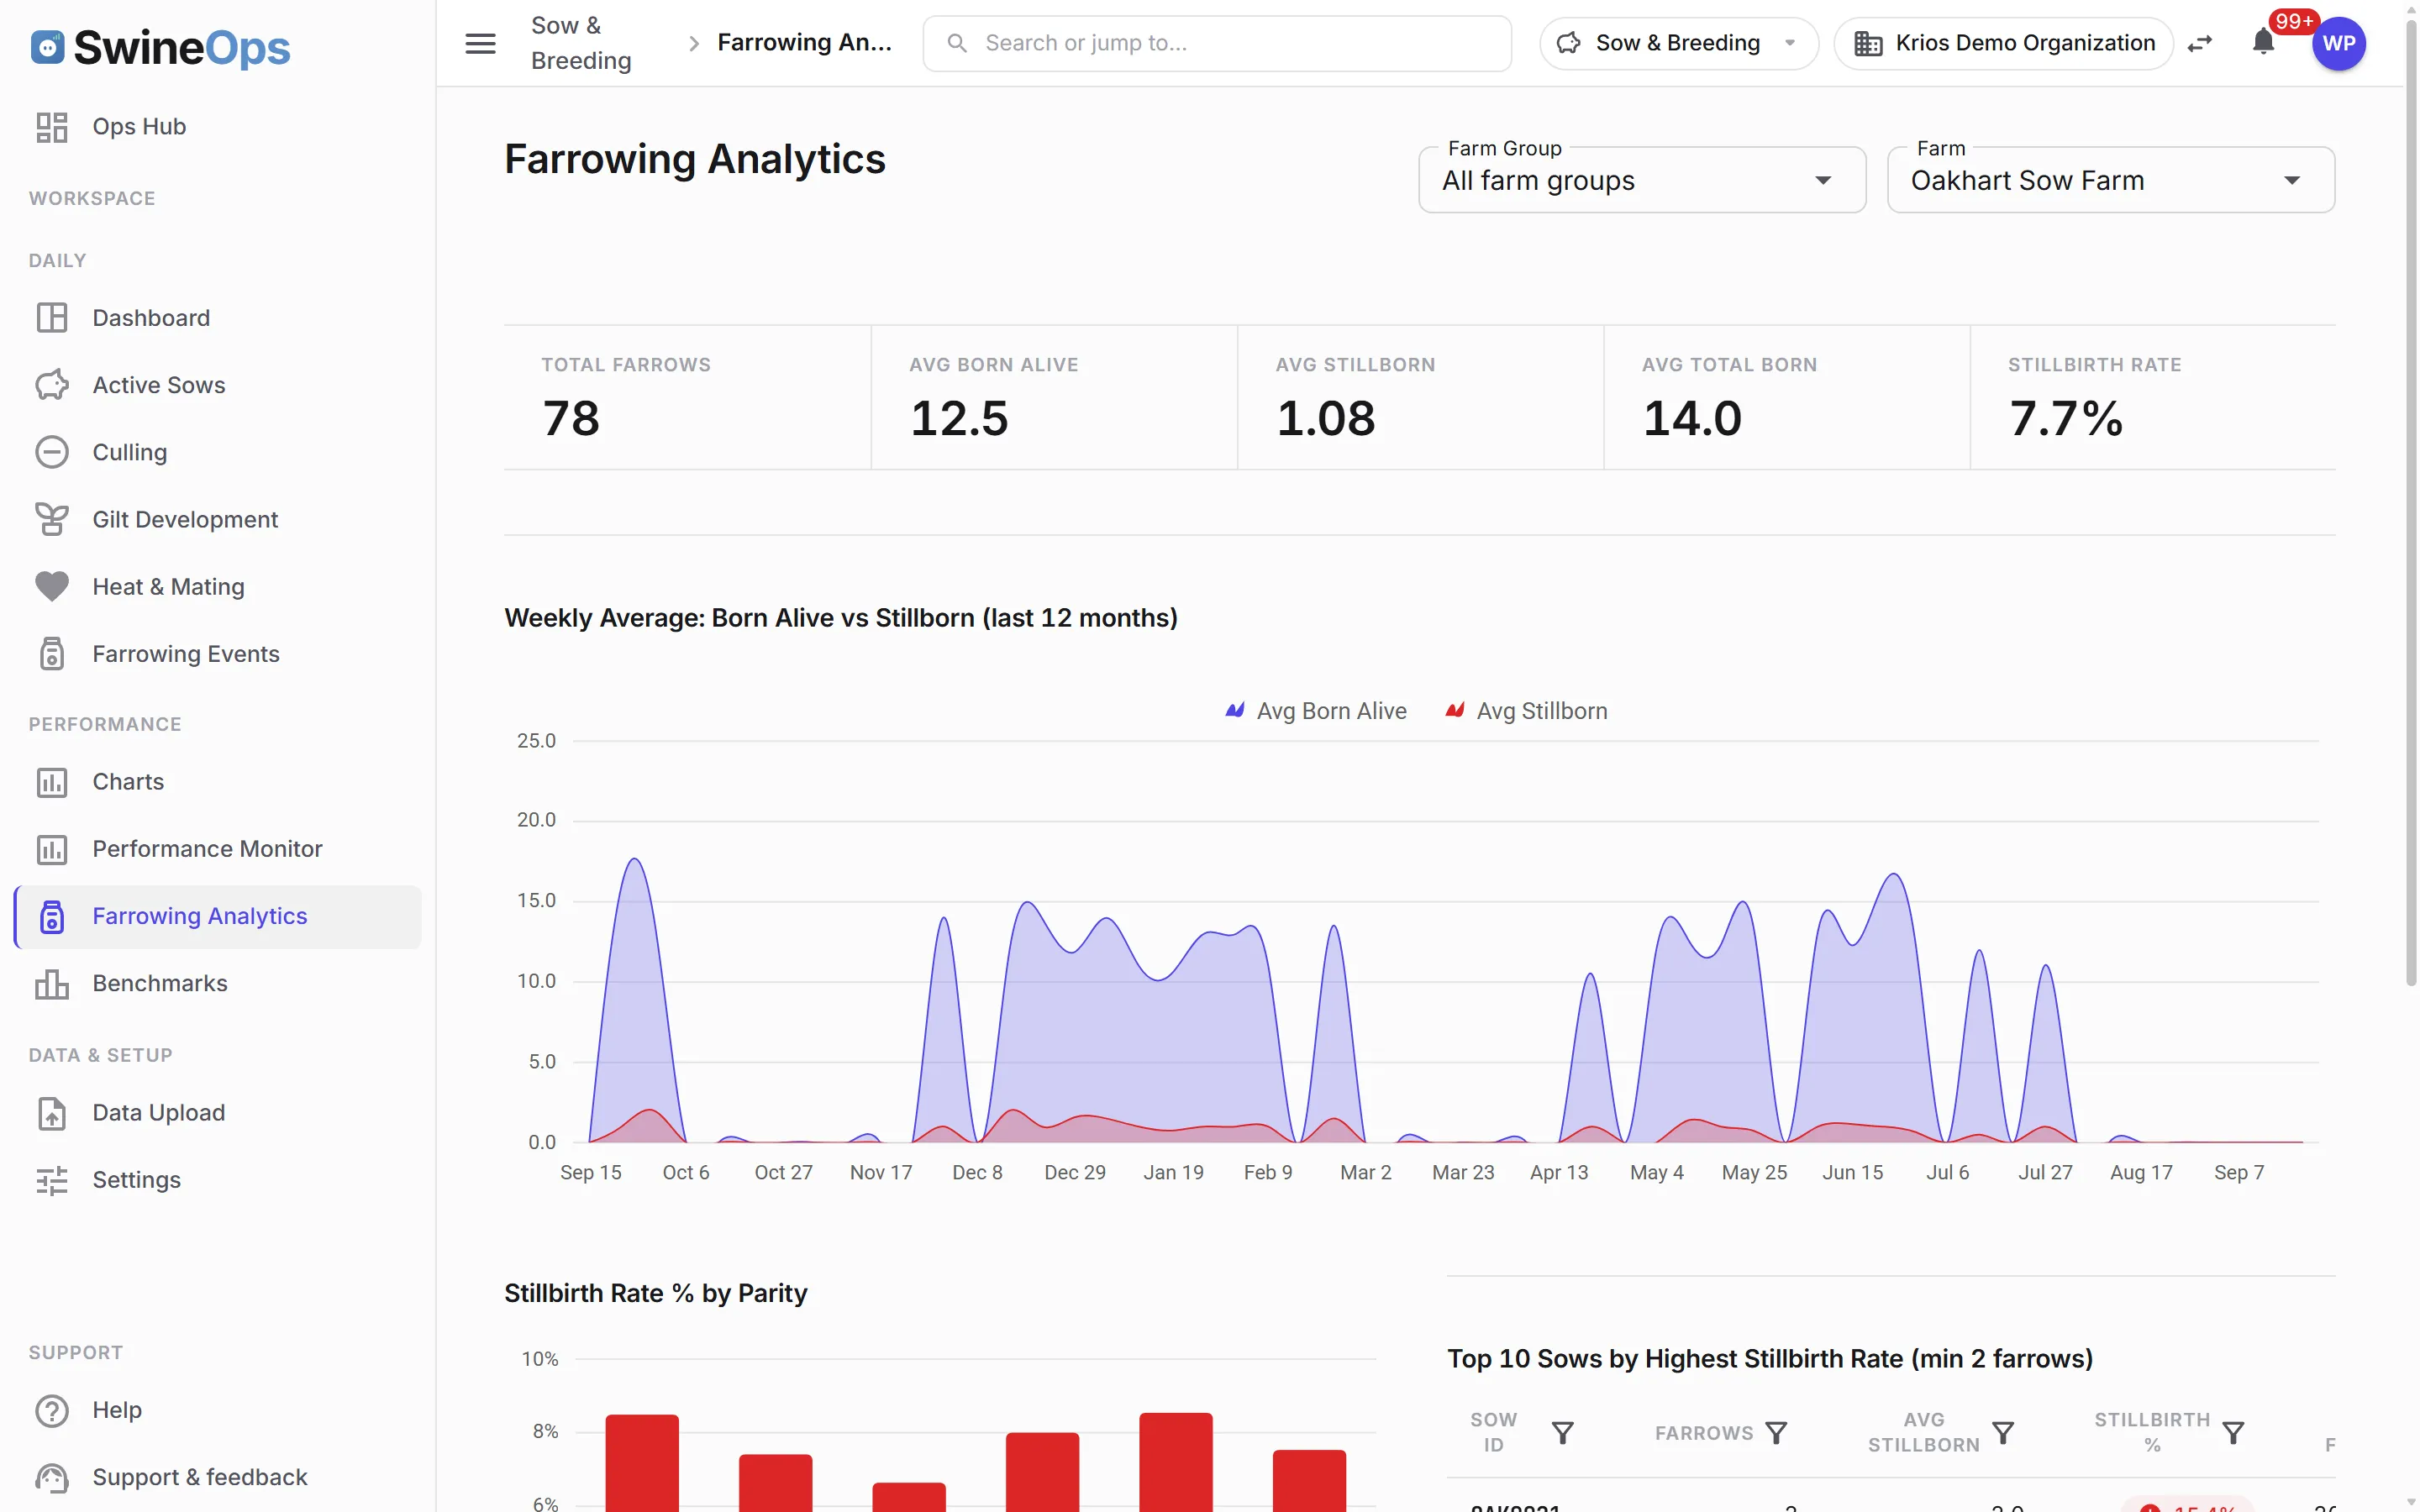2420x1512 pixels.
Task: Open Settings page
Action: coord(218,1180)
